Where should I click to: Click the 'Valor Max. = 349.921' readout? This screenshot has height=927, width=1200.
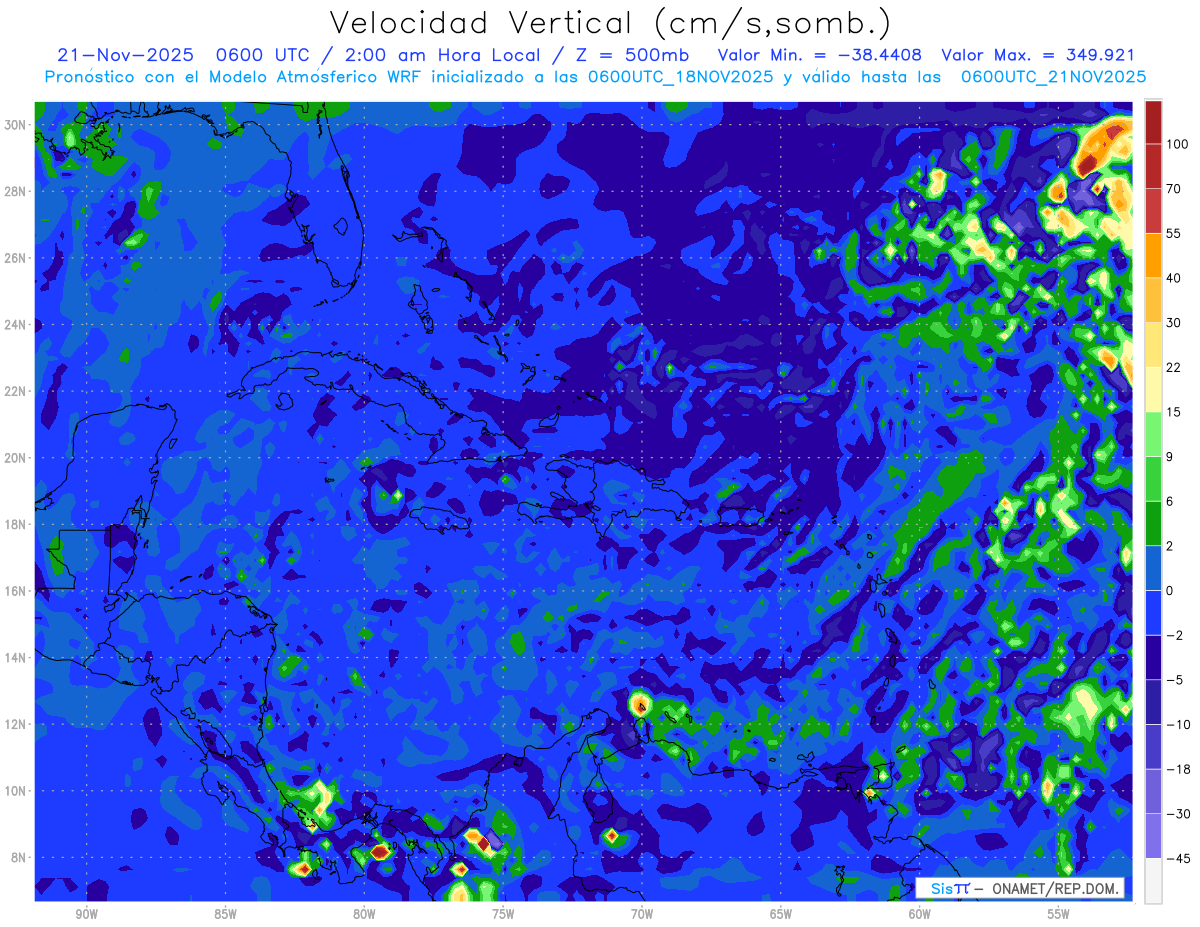click(x=1037, y=56)
